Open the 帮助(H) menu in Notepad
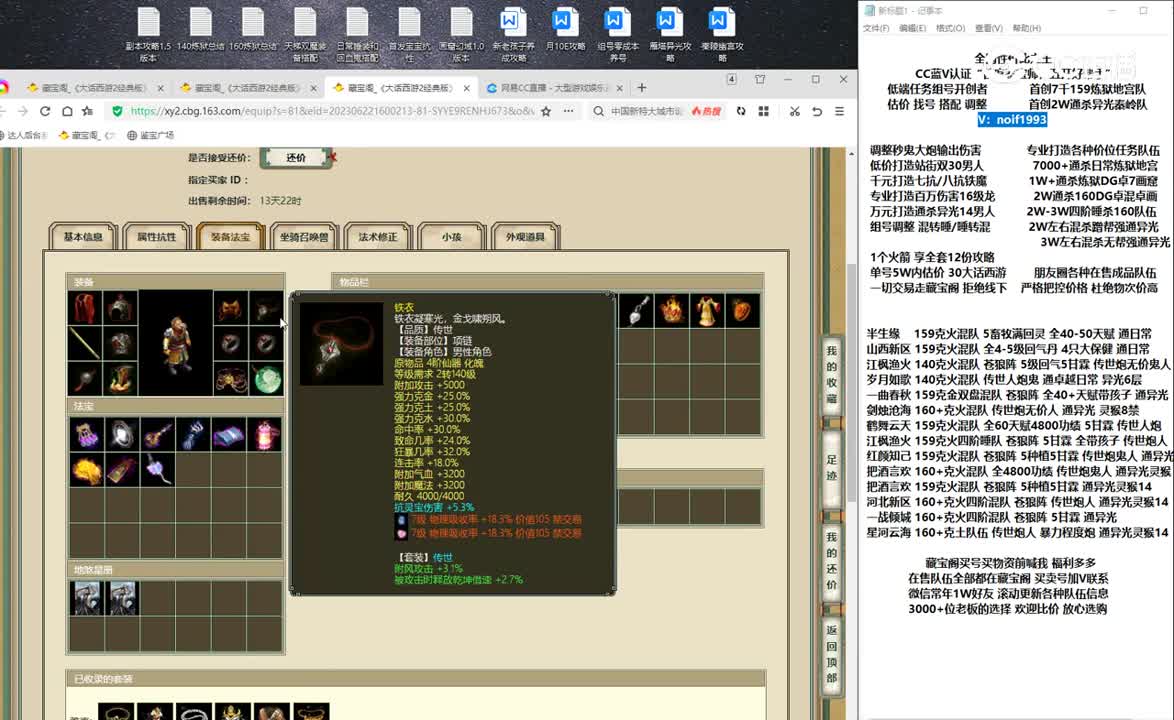1174x720 pixels. 1027,28
